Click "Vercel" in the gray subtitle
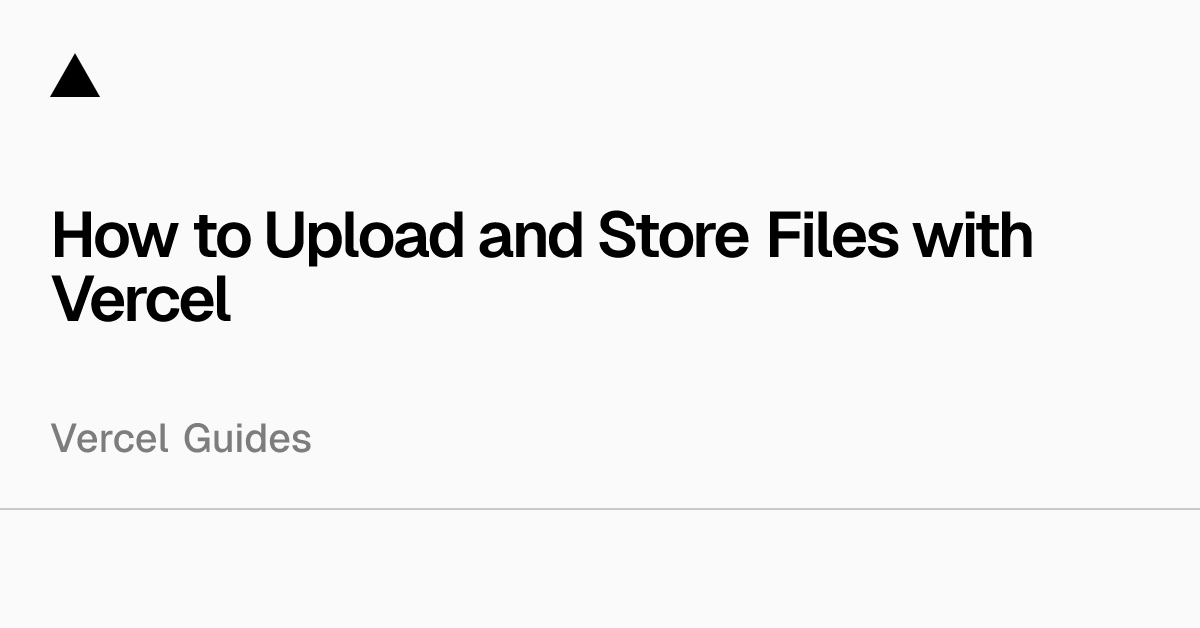 (x=110, y=439)
